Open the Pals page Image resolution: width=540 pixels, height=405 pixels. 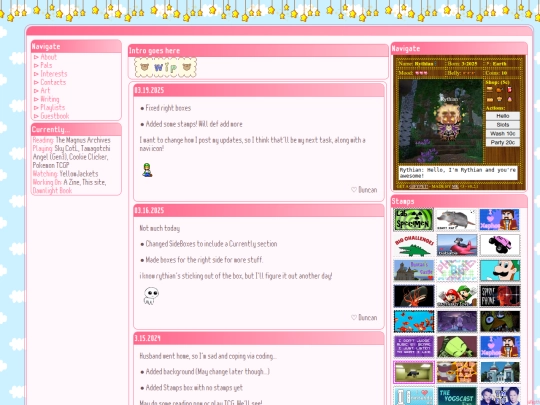tap(46, 65)
